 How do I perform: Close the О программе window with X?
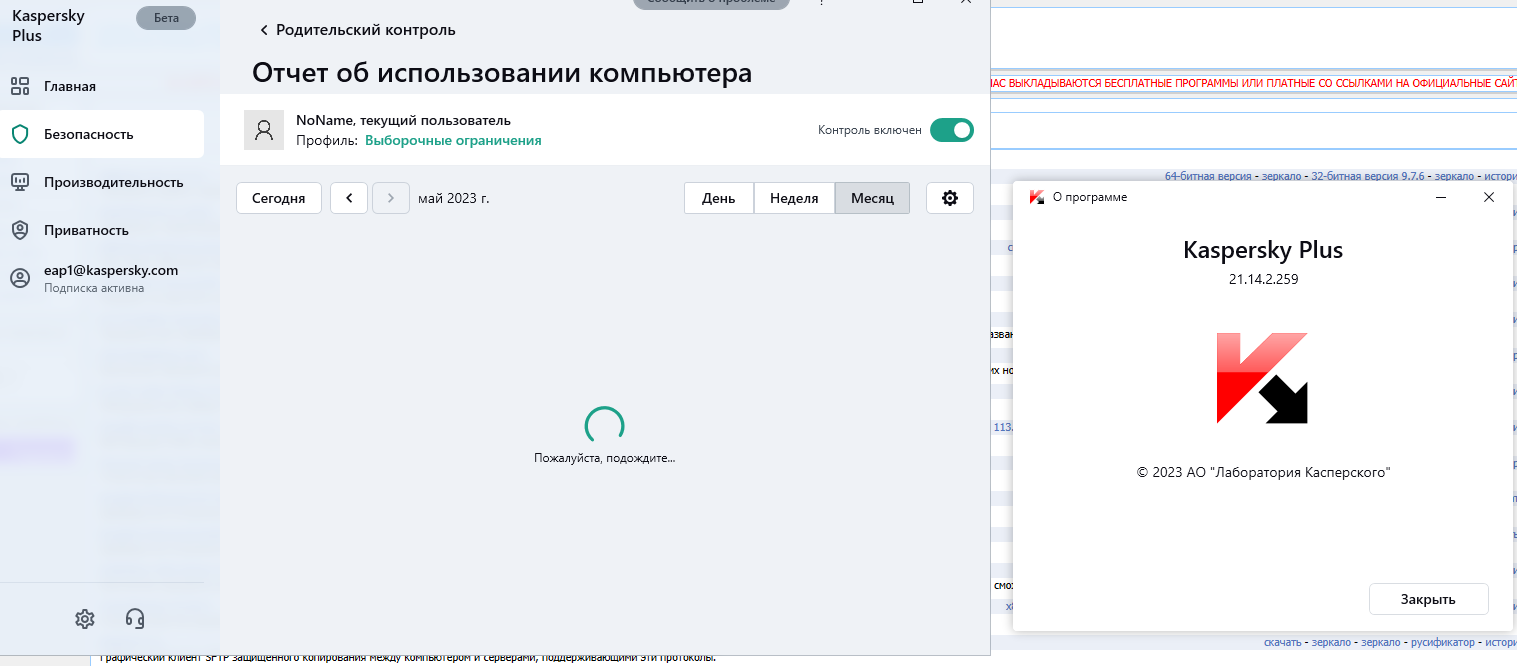coord(1489,197)
